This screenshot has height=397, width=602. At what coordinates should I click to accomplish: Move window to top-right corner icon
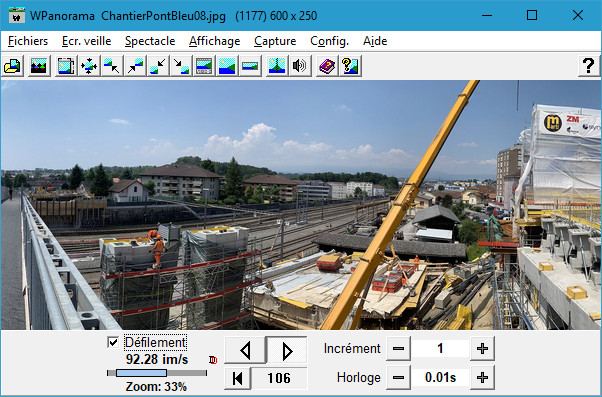[135, 66]
